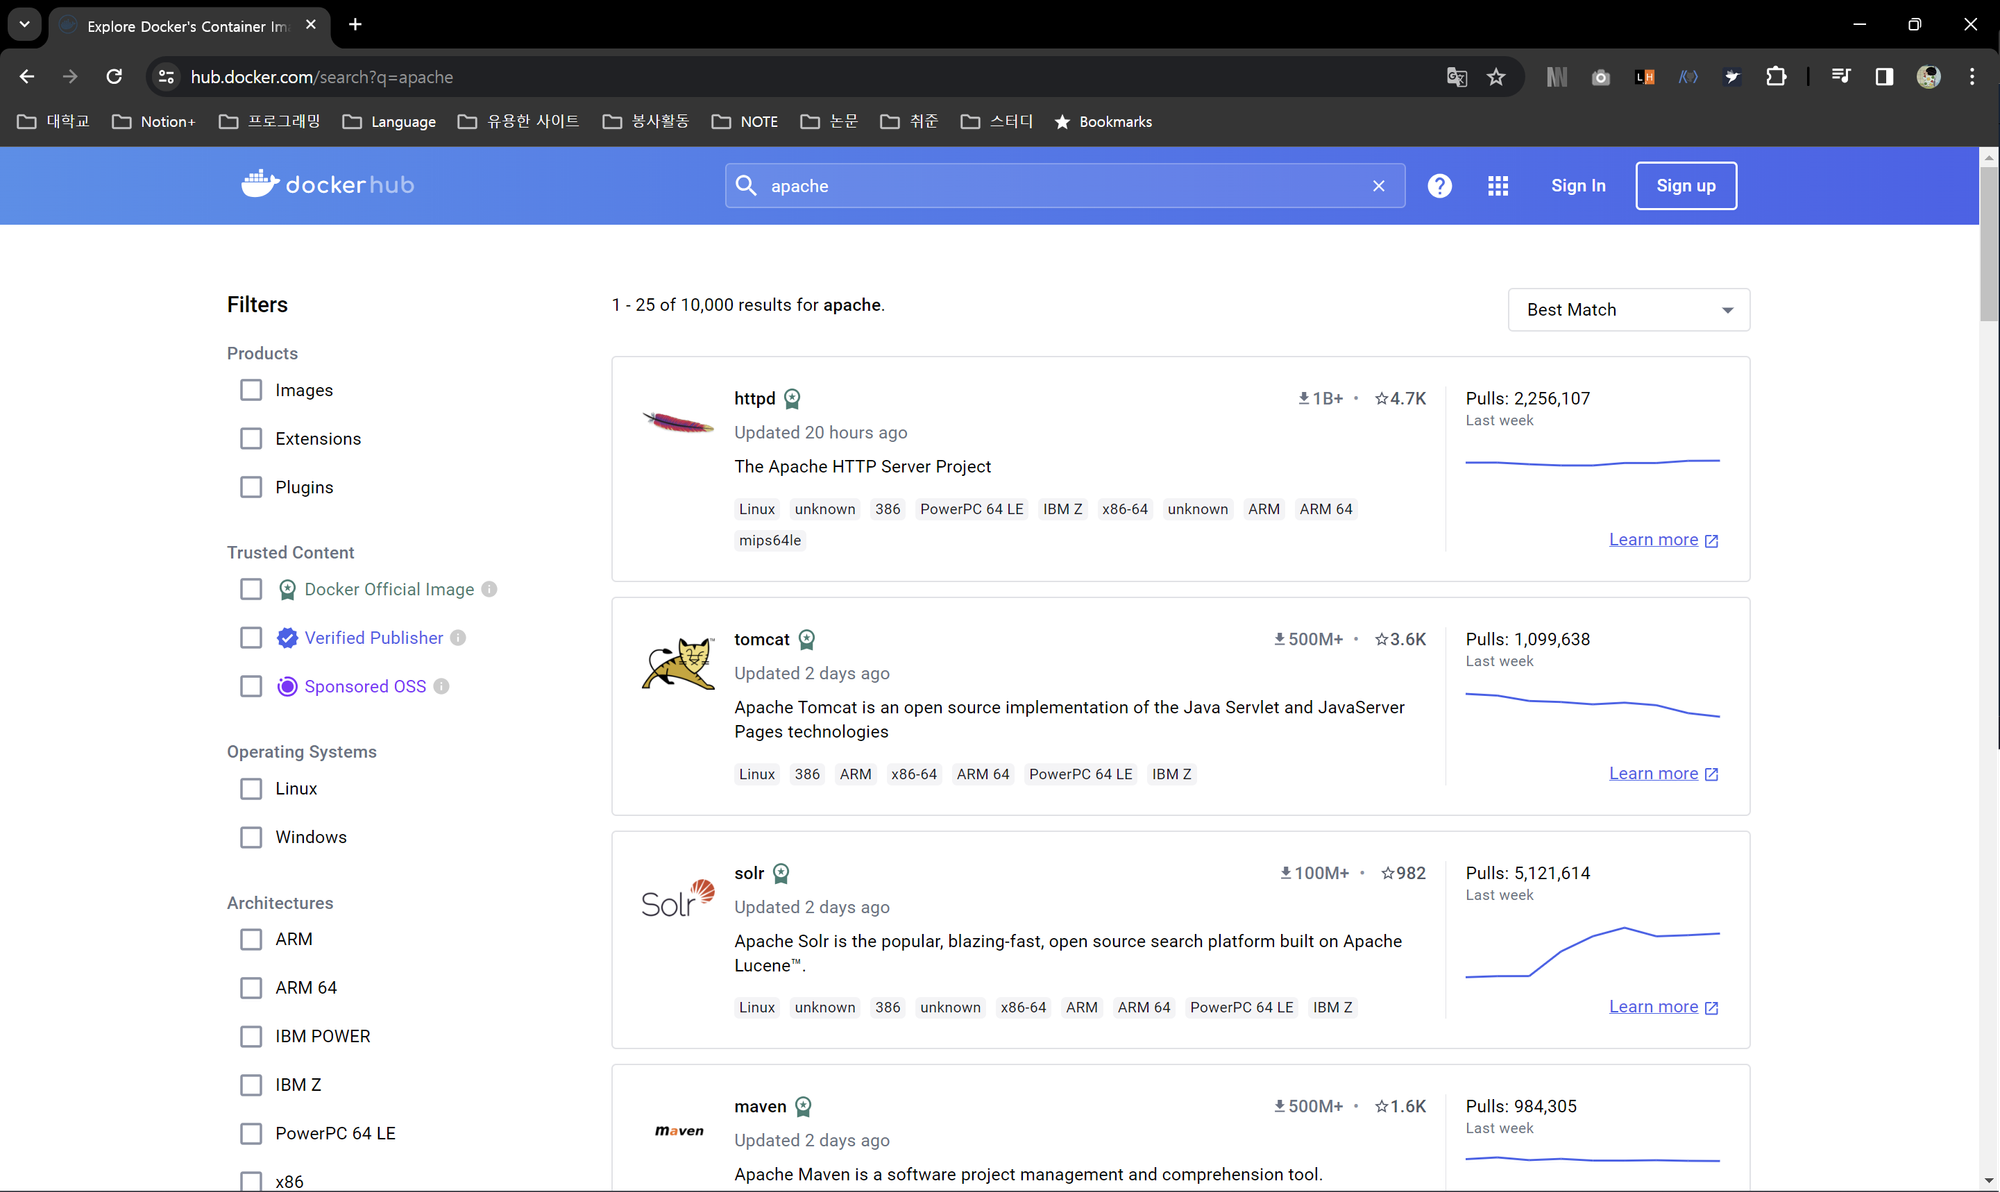
Task: Click the maven logo
Action: pyautogui.click(x=679, y=1131)
